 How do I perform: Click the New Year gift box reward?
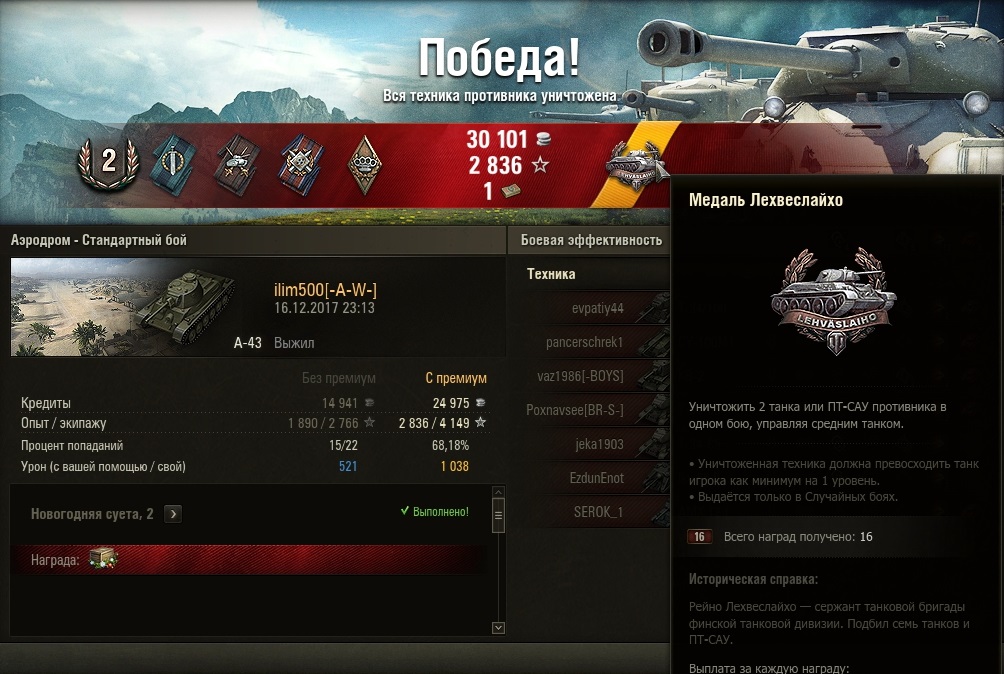click(103, 558)
